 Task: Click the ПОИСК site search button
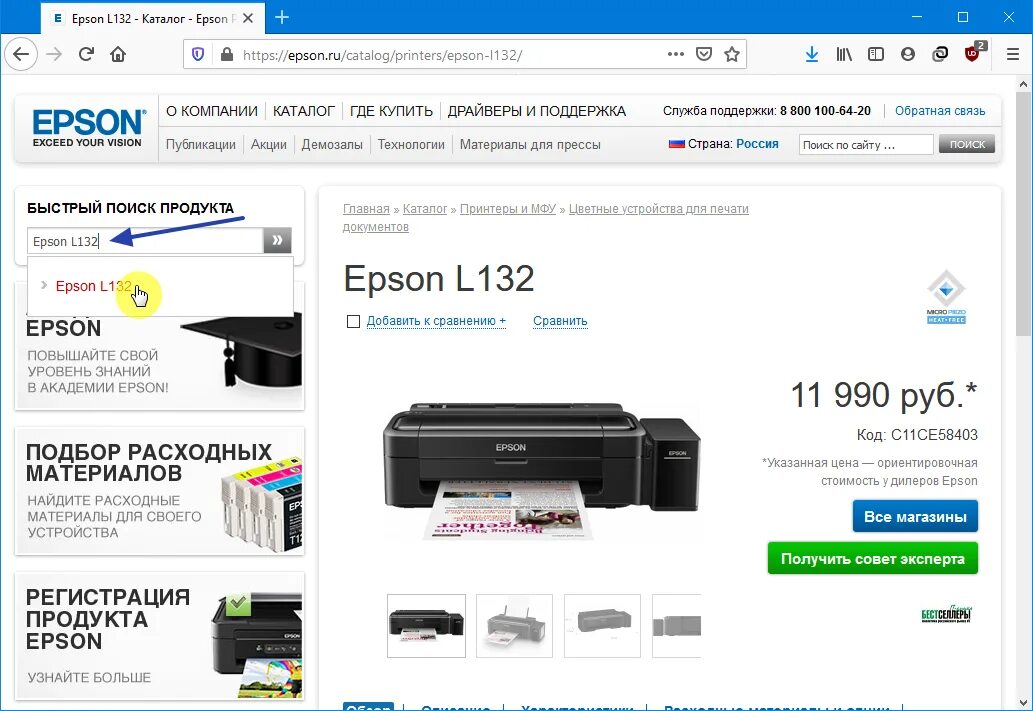coord(967,144)
